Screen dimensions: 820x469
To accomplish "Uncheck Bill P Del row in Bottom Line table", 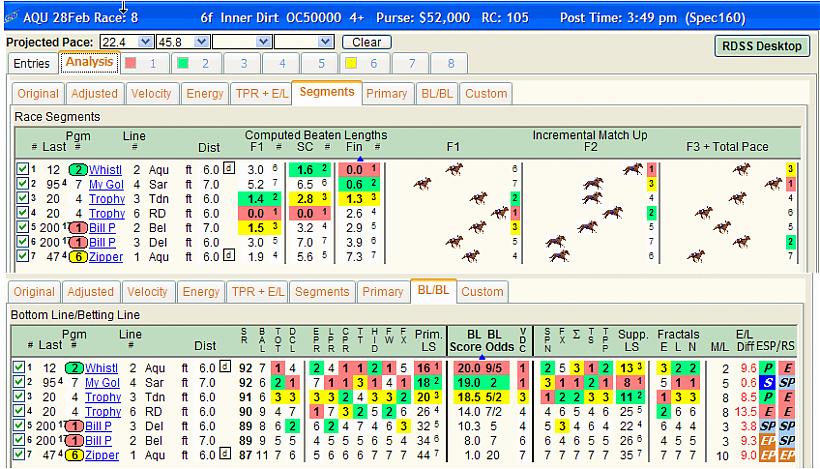I will point(18,426).
